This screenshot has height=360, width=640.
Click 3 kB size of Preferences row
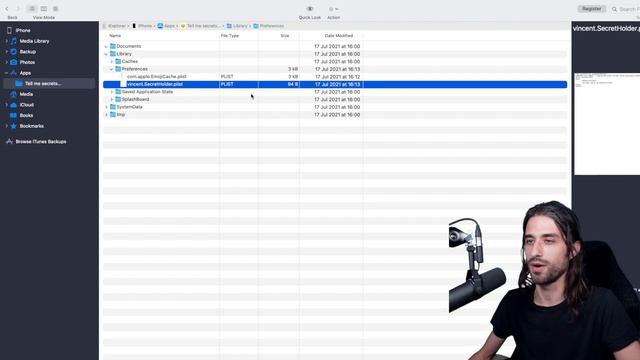pyautogui.click(x=293, y=69)
